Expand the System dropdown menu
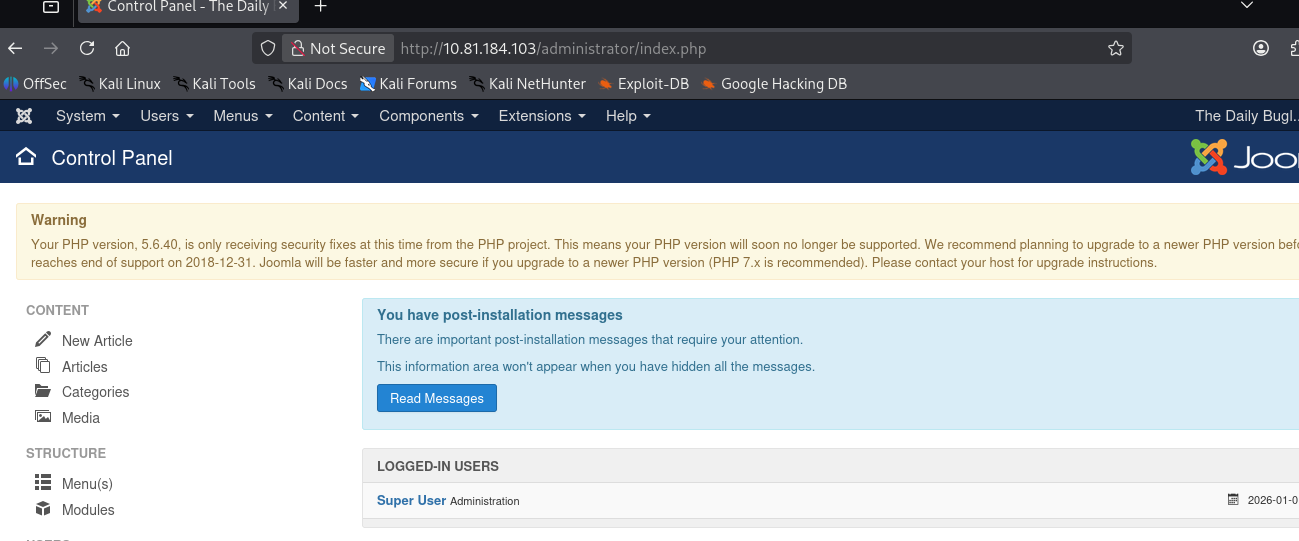 (88, 116)
